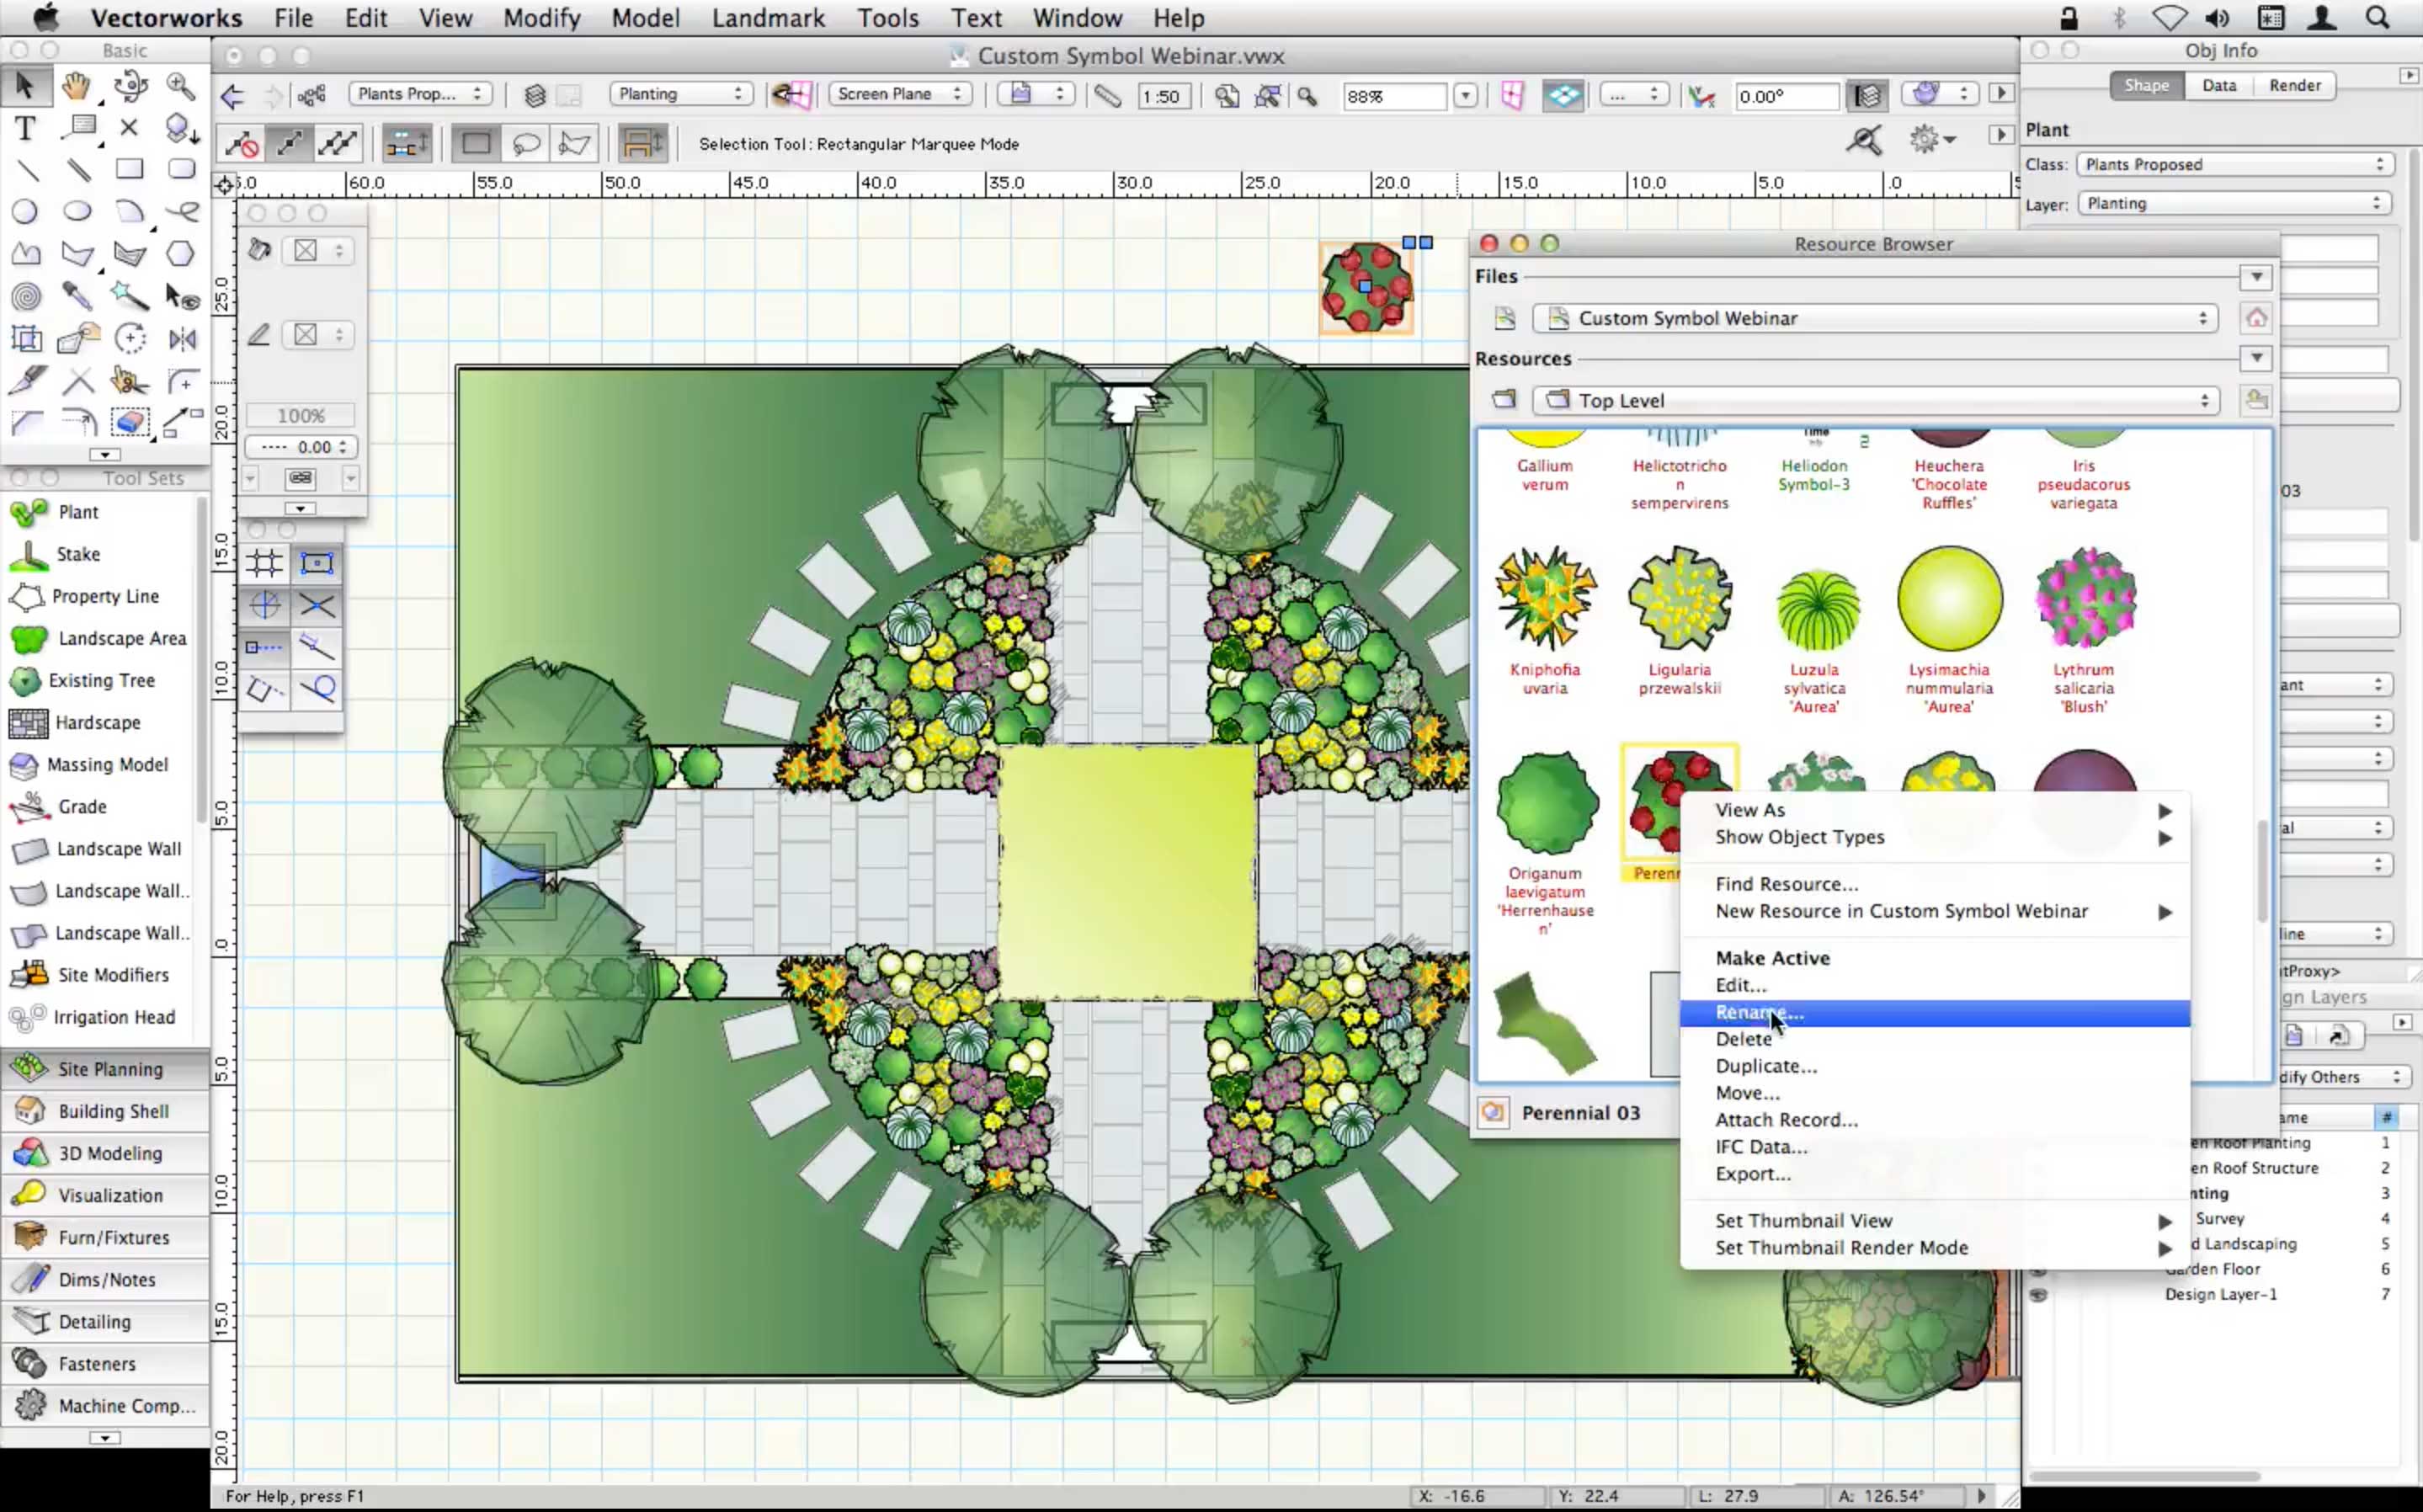The height and width of the screenshot is (1512, 2423).
Task: Toggle Snap to Intersection constraint
Action: (318, 606)
